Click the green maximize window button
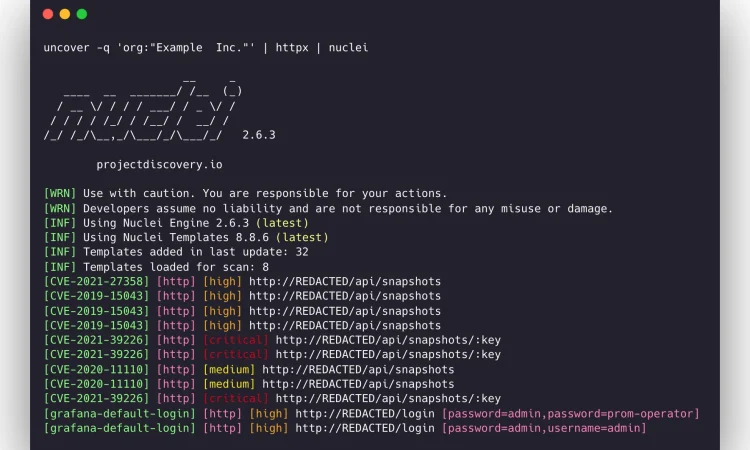The image size is (750, 450). coord(82,14)
